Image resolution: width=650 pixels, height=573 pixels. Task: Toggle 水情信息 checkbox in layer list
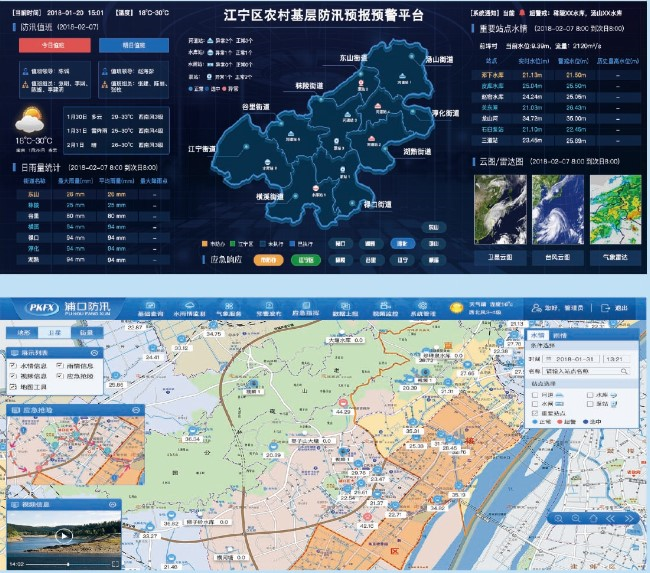13,366
